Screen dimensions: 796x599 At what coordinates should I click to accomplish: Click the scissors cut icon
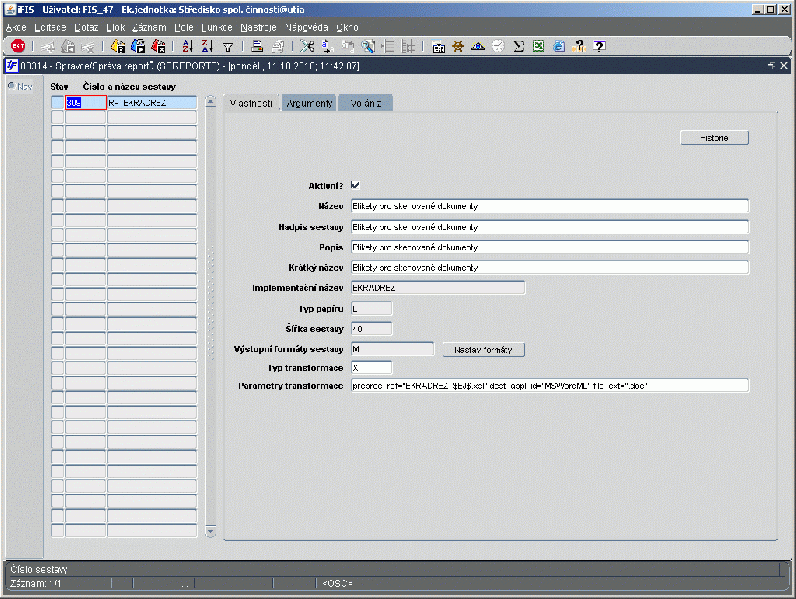307,46
